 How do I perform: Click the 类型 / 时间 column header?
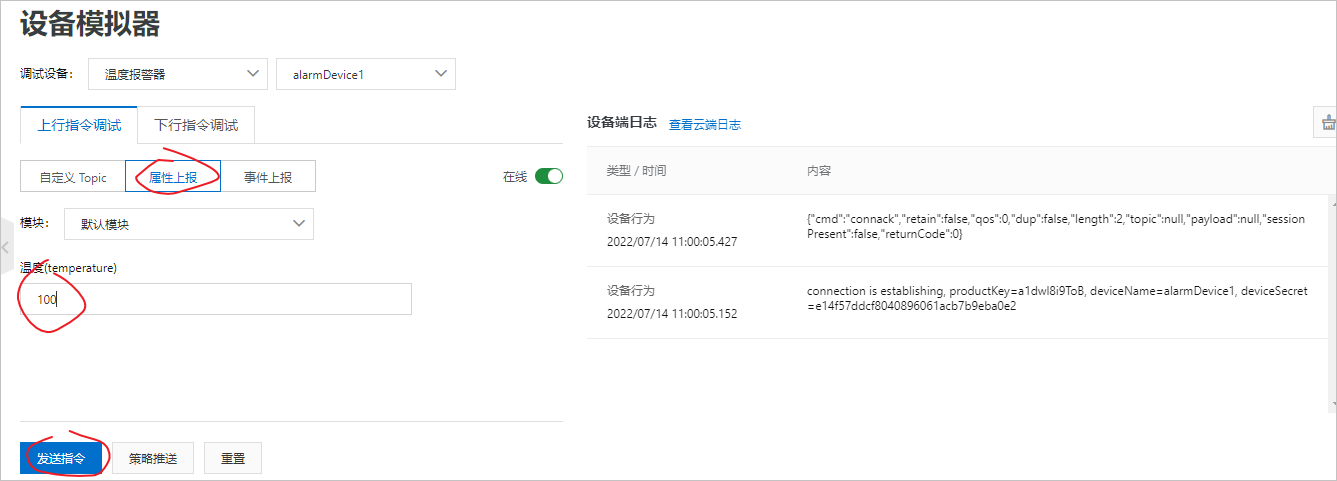[636, 171]
